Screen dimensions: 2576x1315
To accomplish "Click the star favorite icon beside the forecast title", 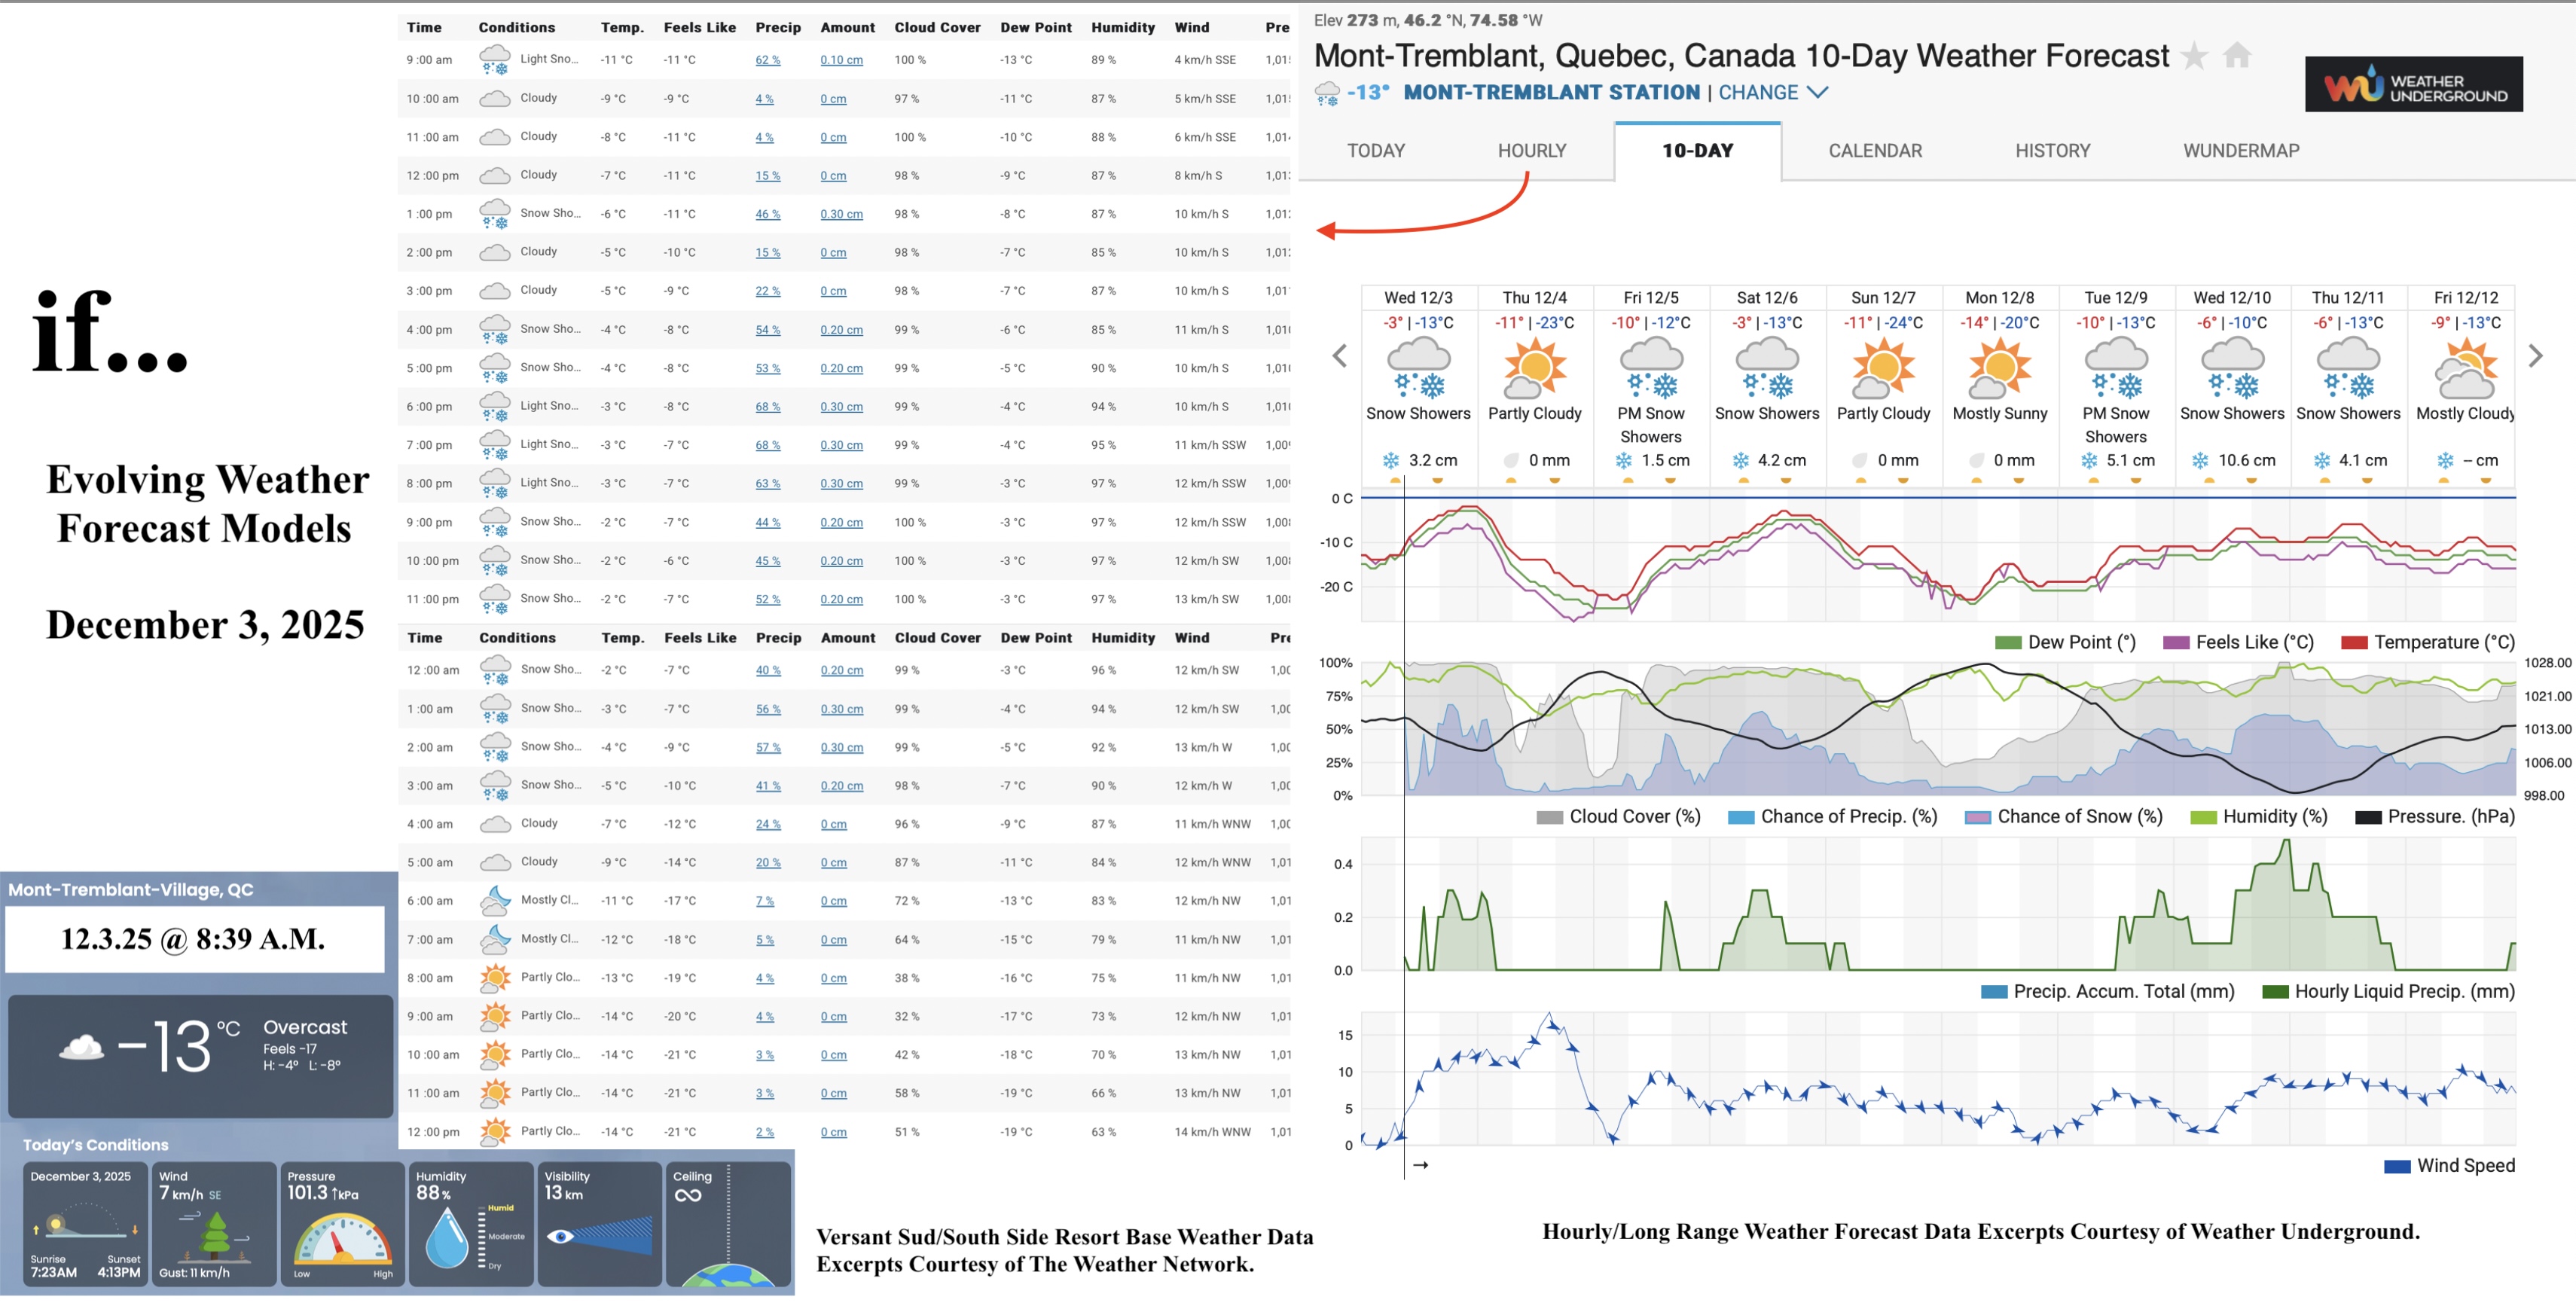I will tap(2194, 56).
